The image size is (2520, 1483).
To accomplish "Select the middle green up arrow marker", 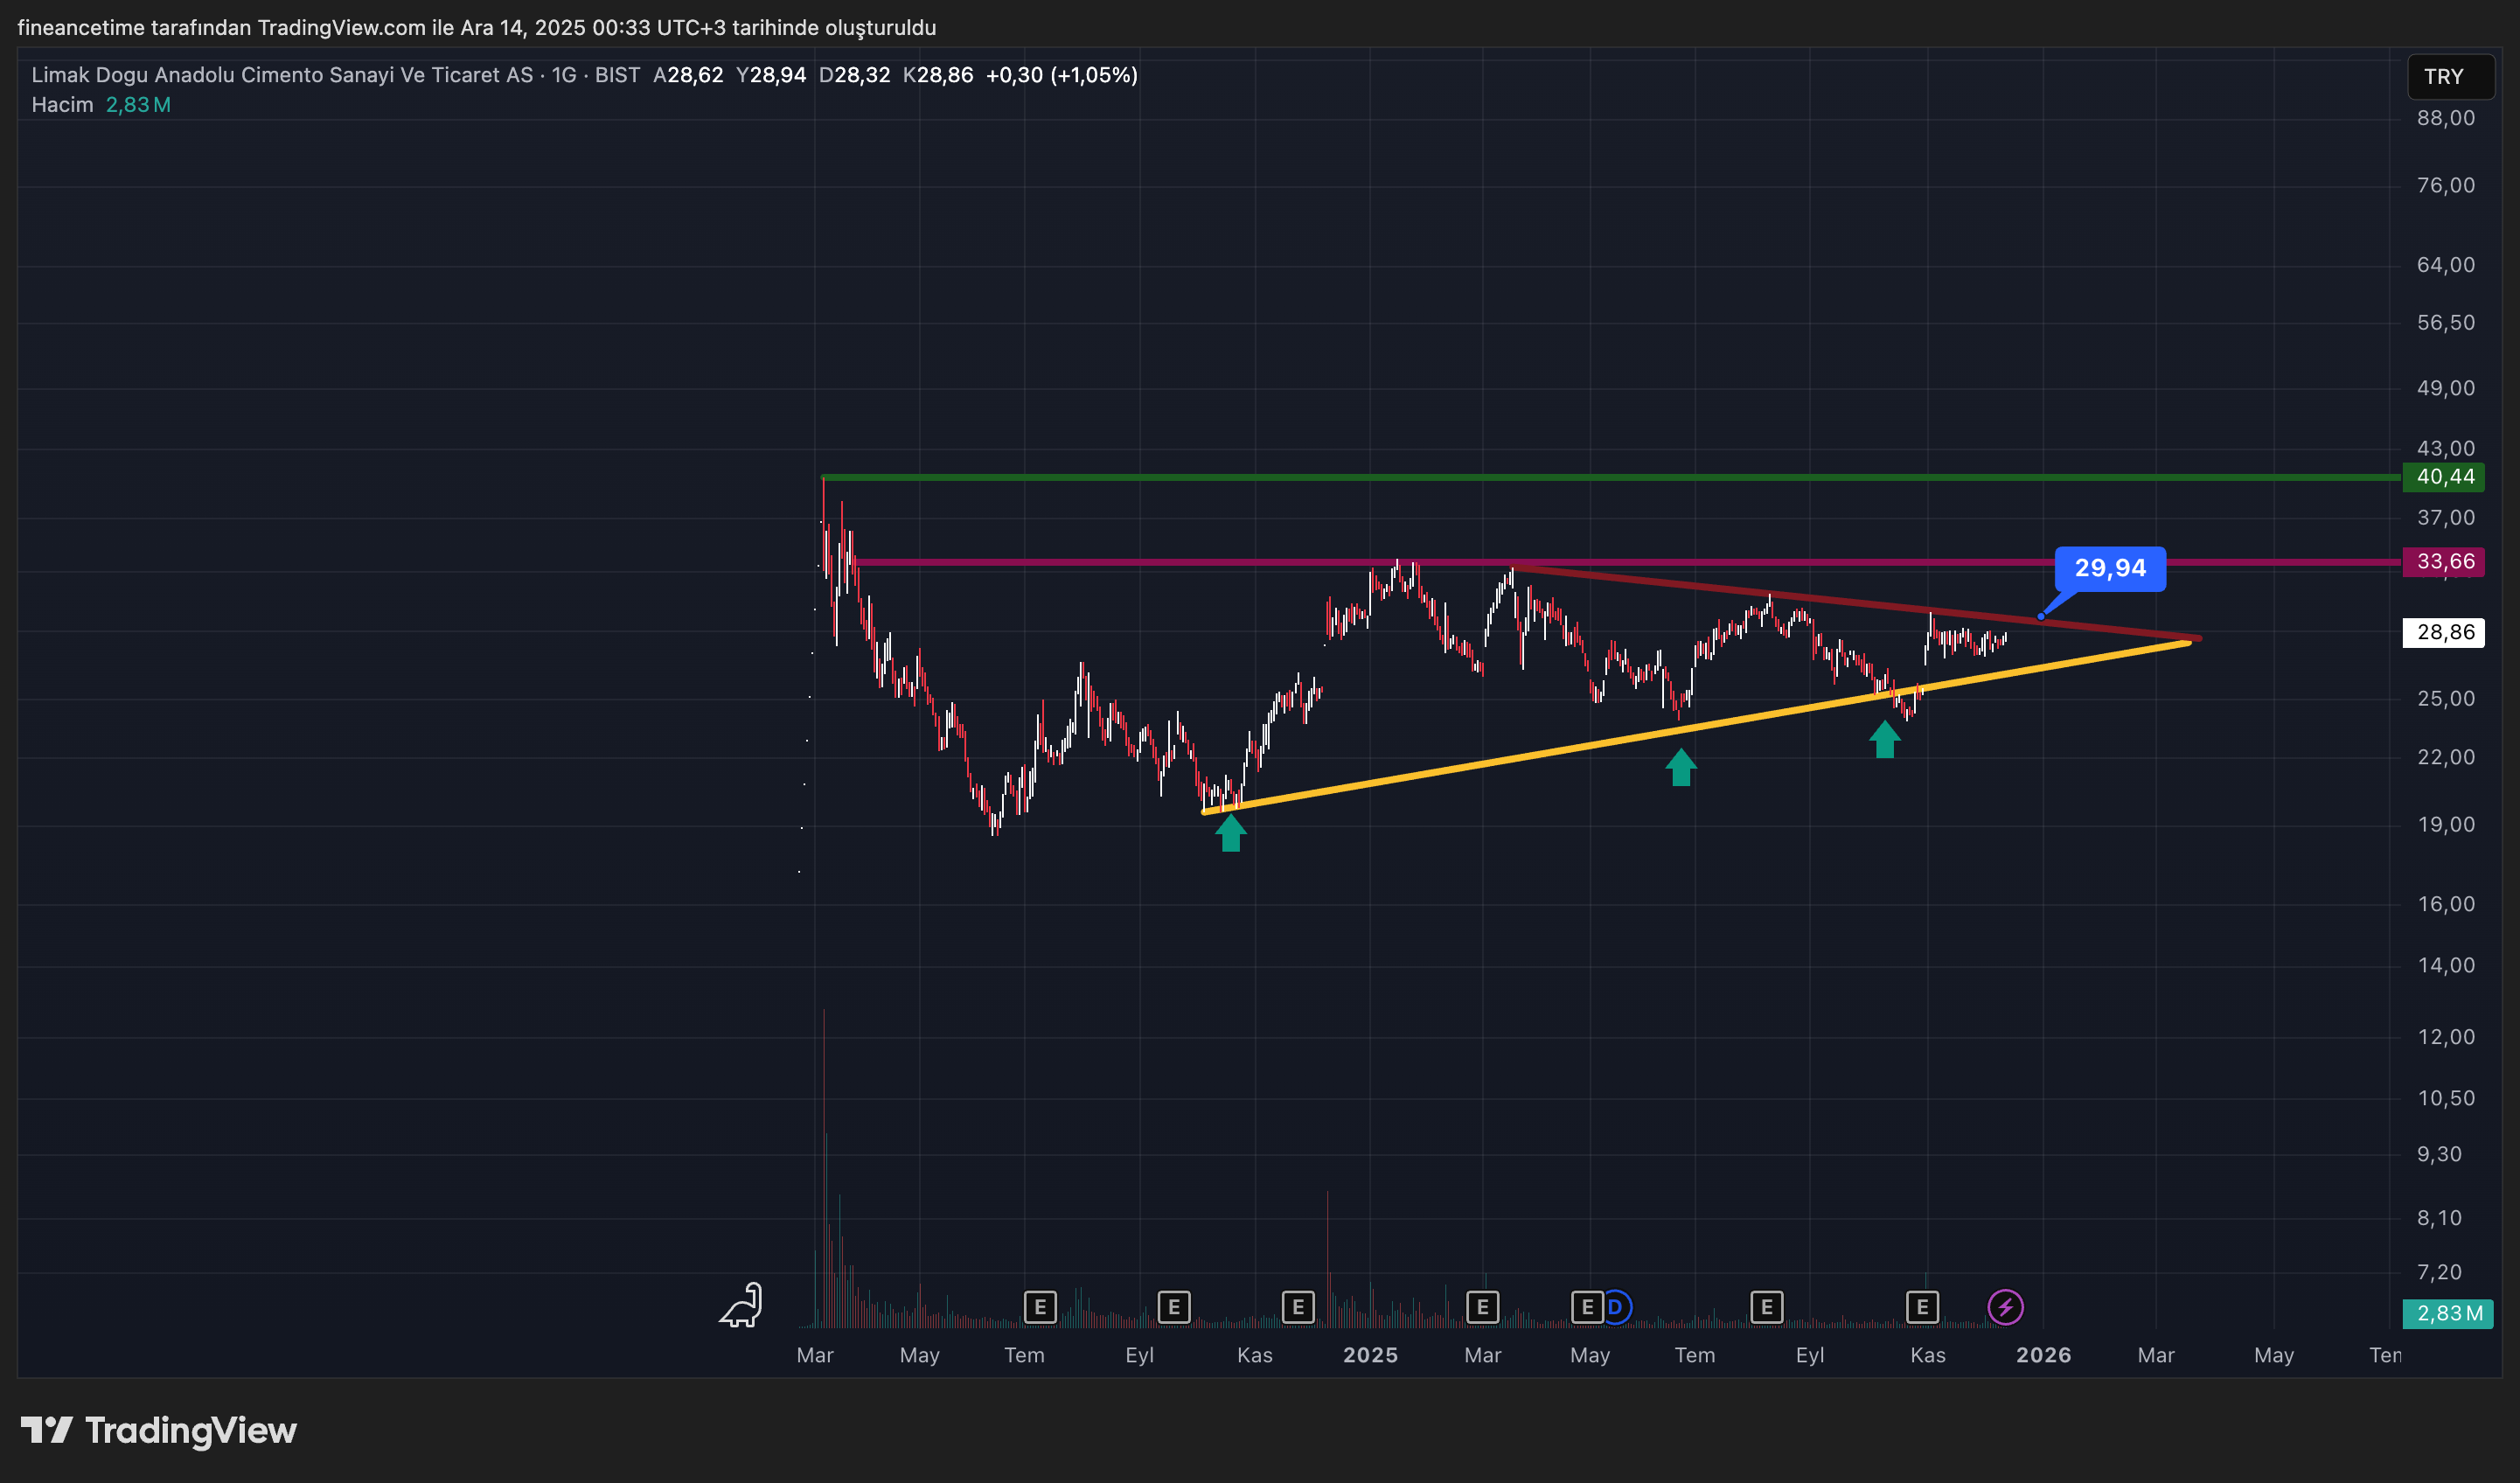I will [x=1681, y=767].
